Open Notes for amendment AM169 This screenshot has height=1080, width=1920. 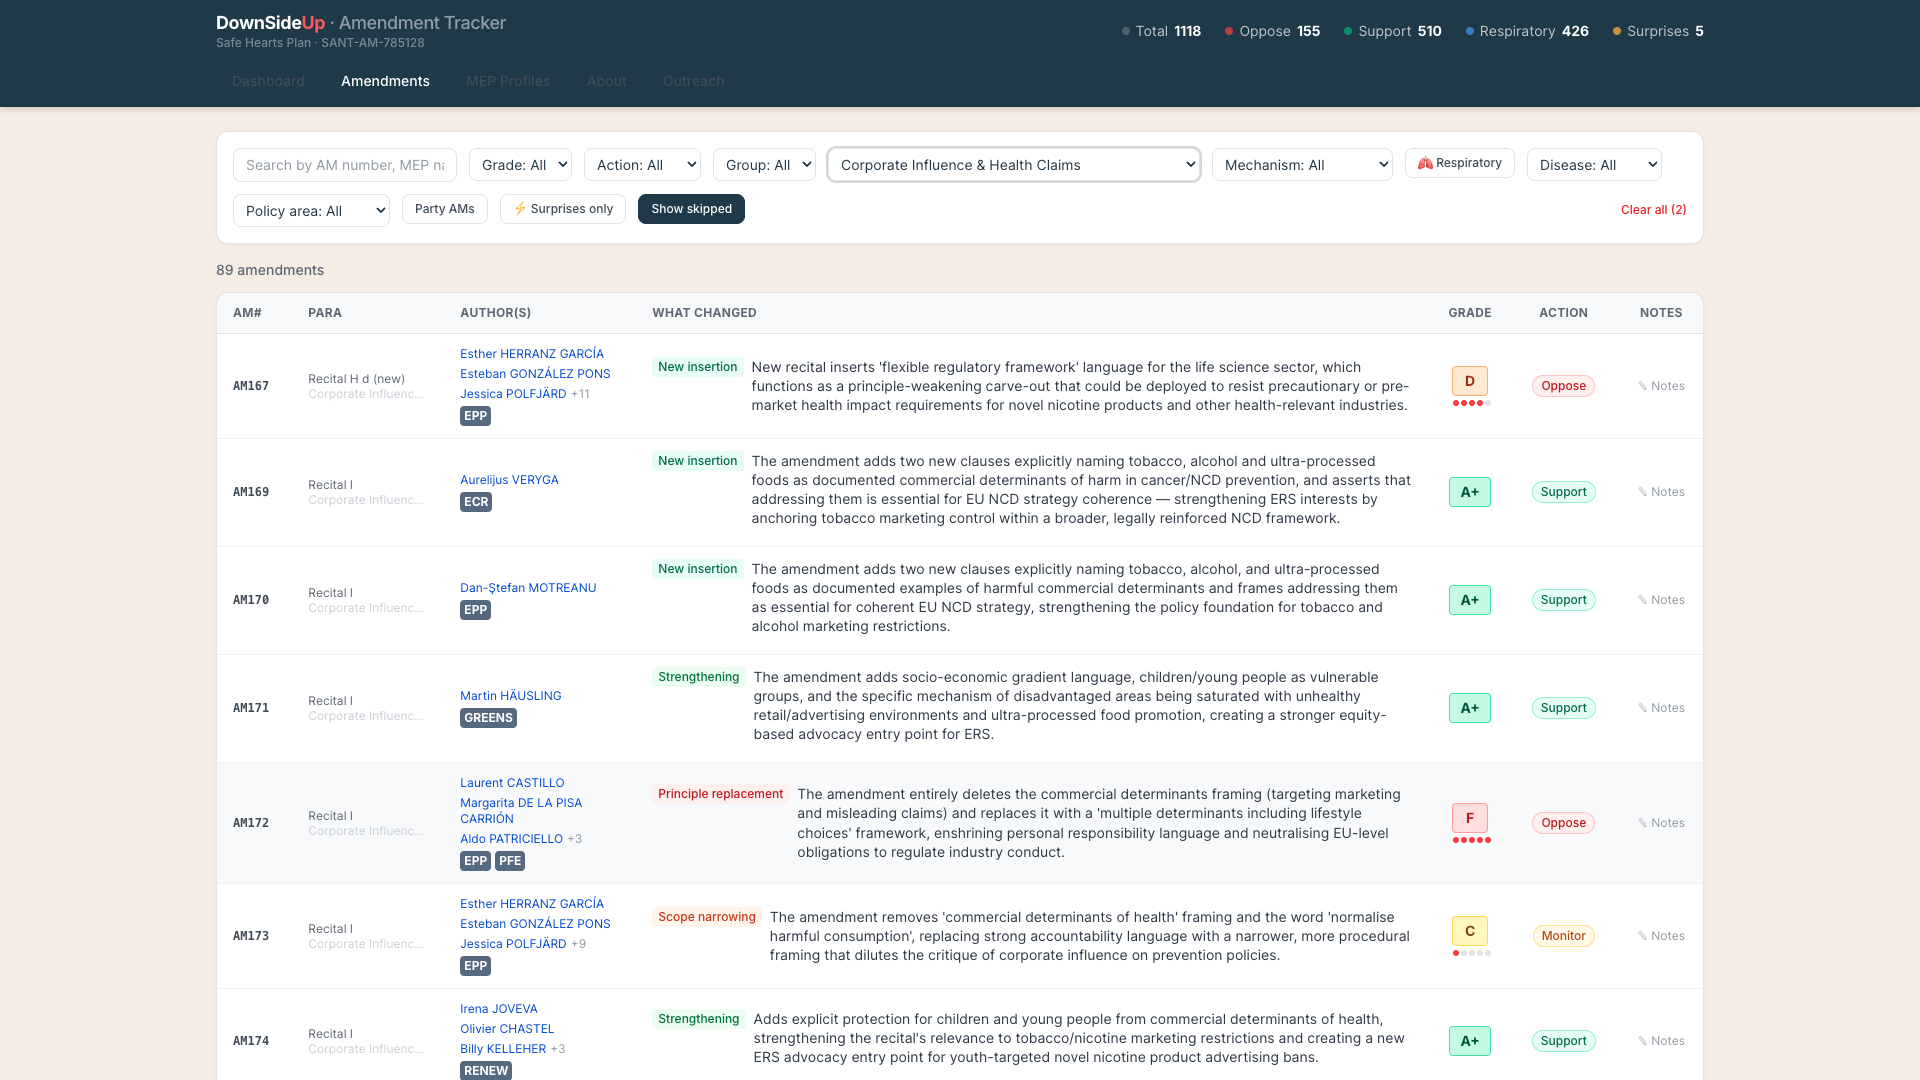1661,492
